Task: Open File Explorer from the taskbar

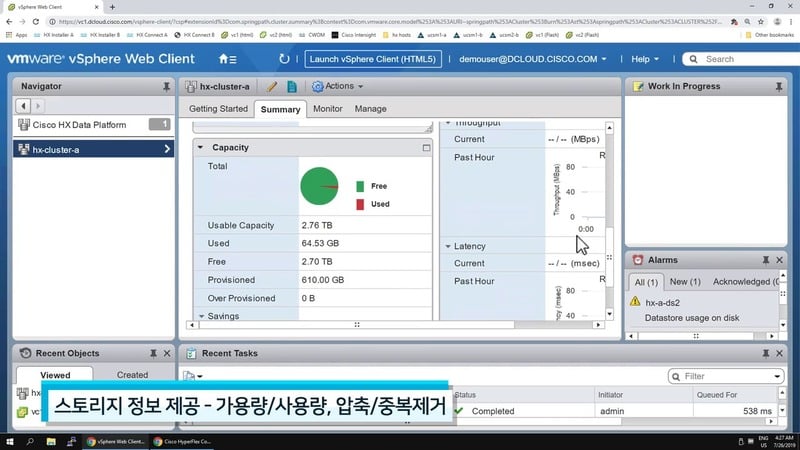Action: tap(51, 441)
